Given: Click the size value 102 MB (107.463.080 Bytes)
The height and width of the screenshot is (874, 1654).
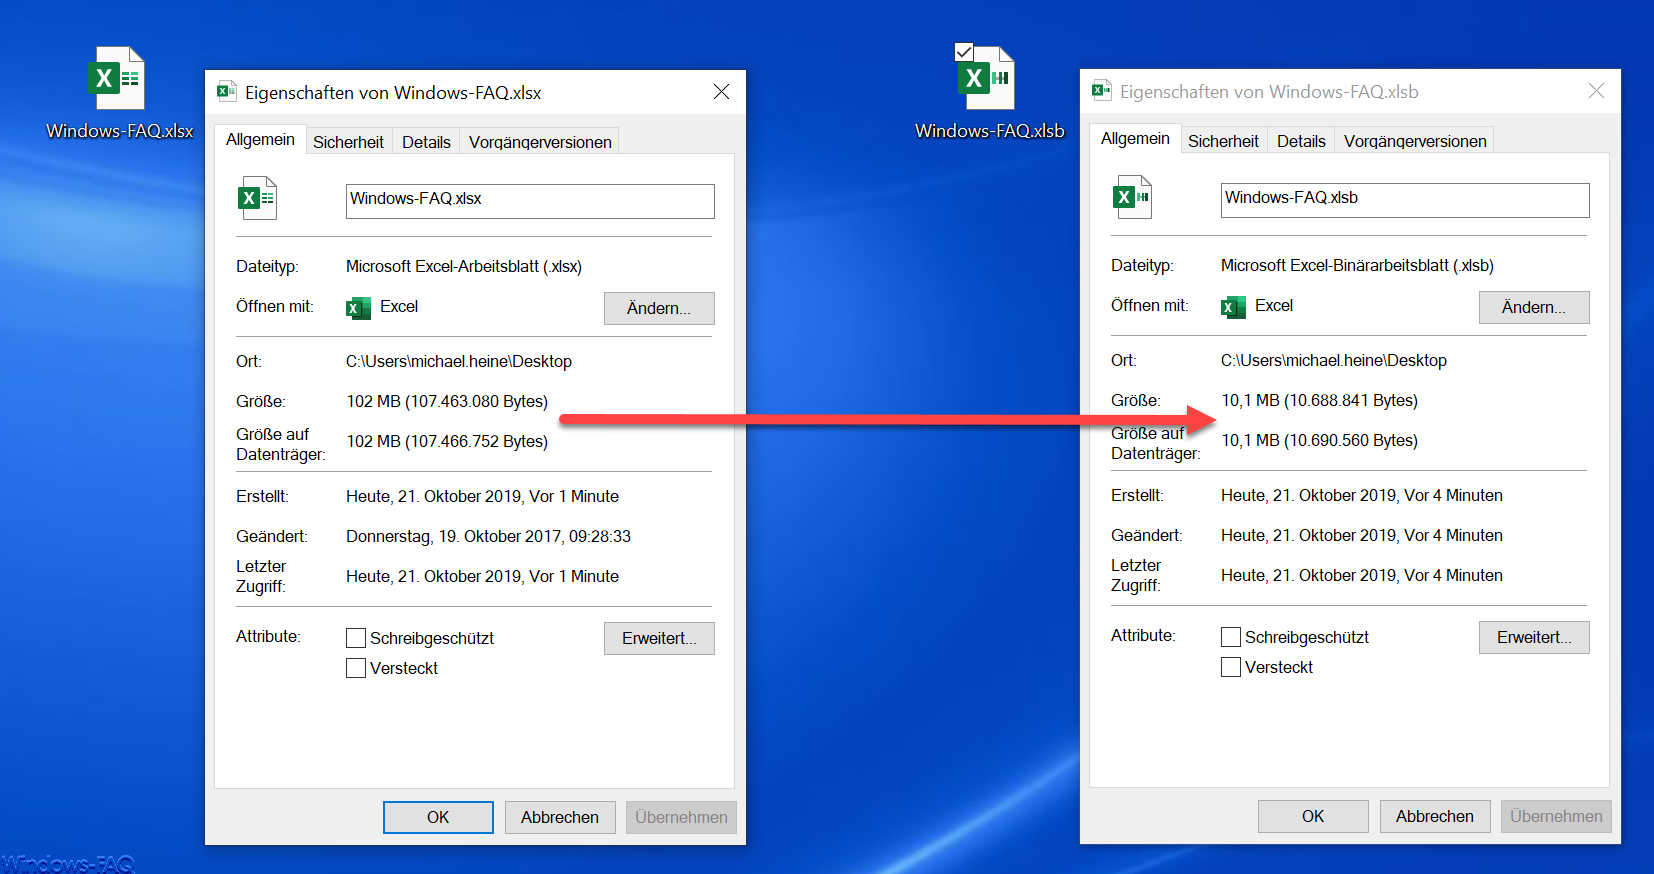Looking at the screenshot, I should (447, 401).
